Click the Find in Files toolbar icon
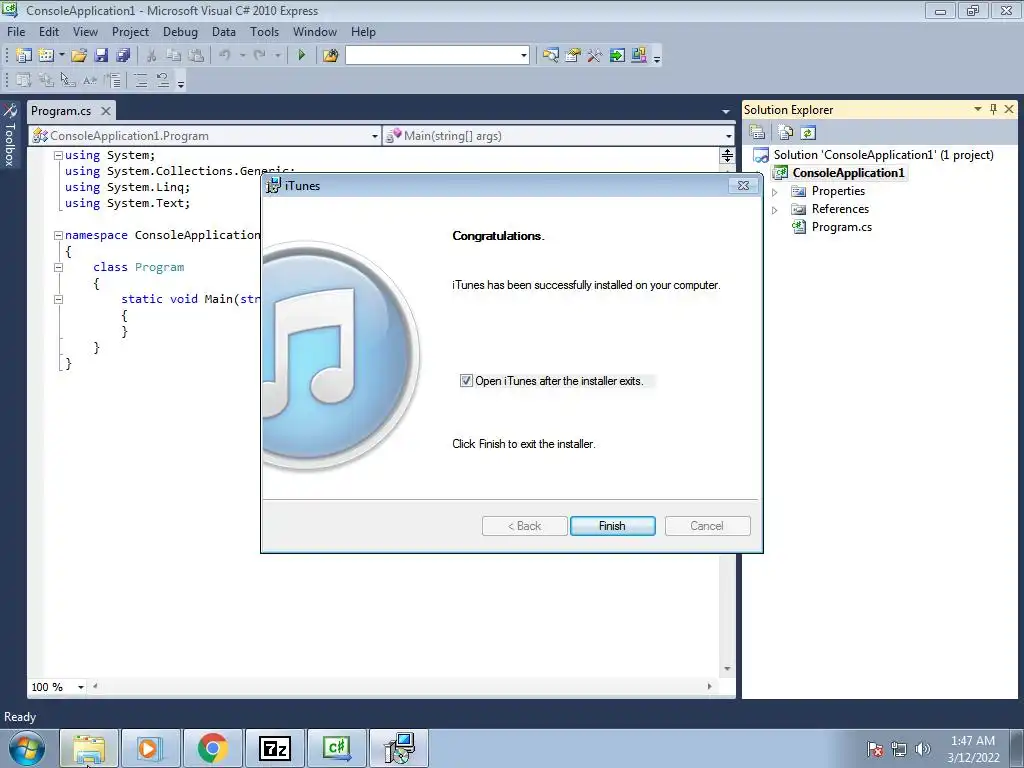Image resolution: width=1024 pixels, height=768 pixels. tap(331, 56)
